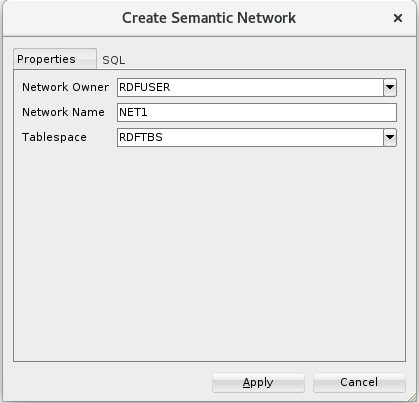Place cursor after NET1 text
The image size is (419, 403).
(148, 112)
